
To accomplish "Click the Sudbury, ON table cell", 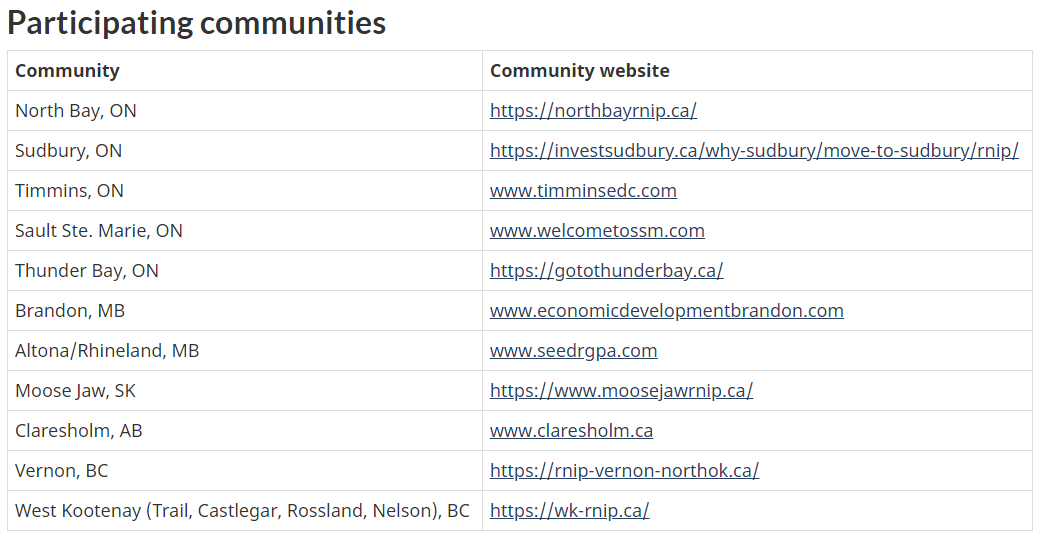I will click(x=68, y=151).
